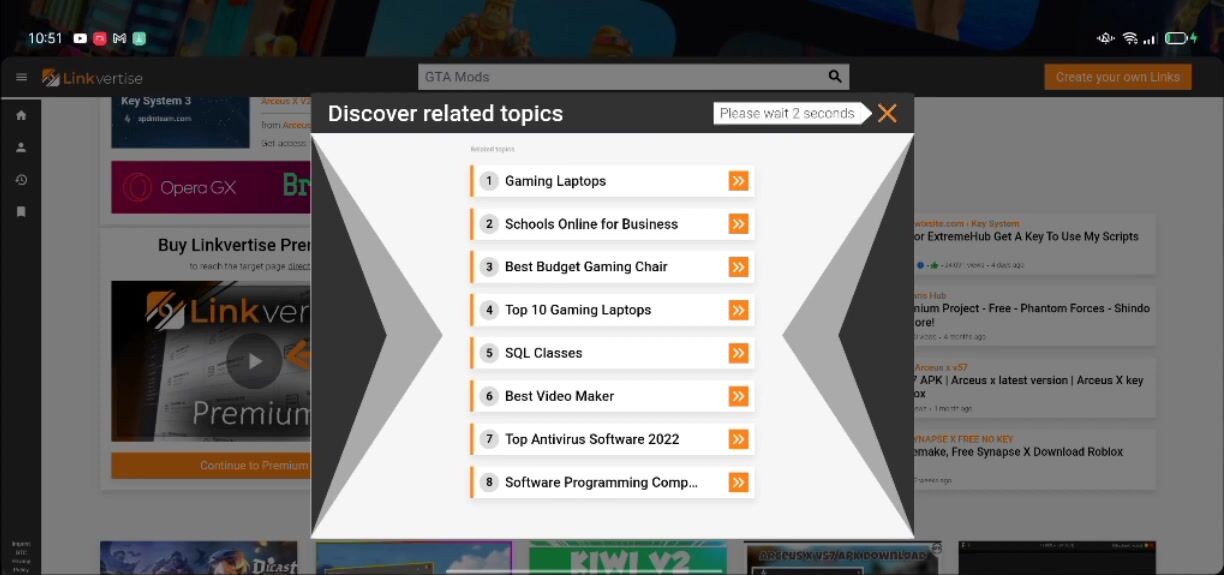The image size is (1224, 575).
Task: Click arrow icon for Gaming Laptops
Action: click(738, 181)
